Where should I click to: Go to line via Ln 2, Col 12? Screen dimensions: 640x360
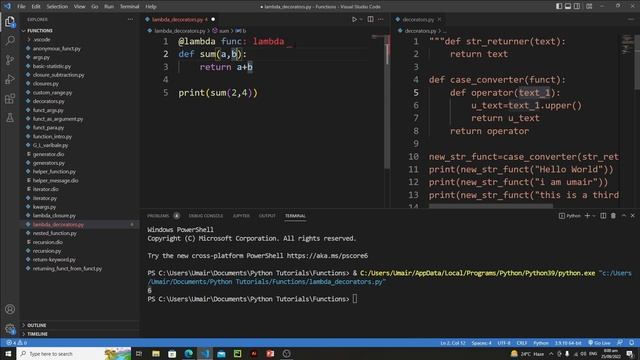453,343
